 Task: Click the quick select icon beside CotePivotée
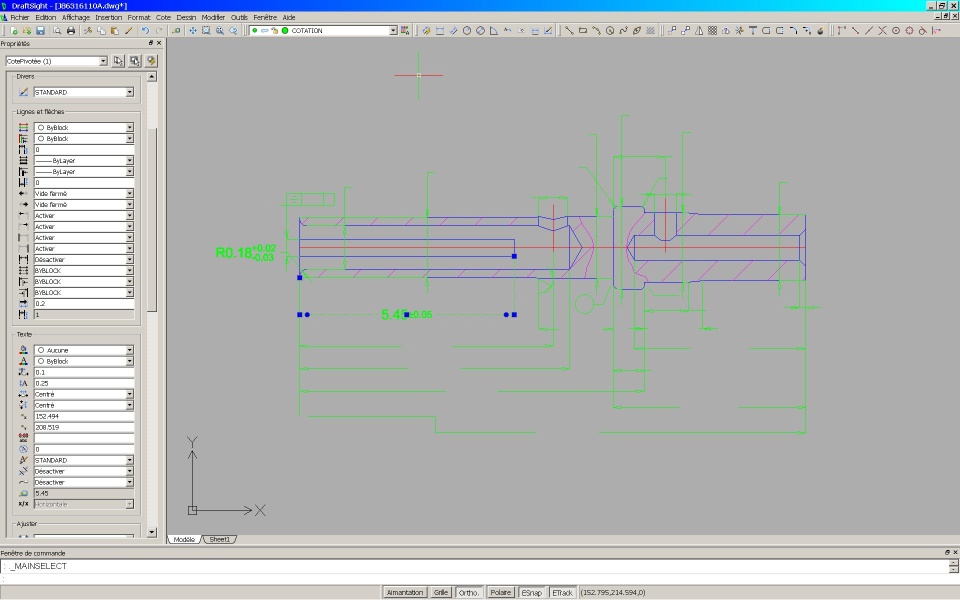151,61
